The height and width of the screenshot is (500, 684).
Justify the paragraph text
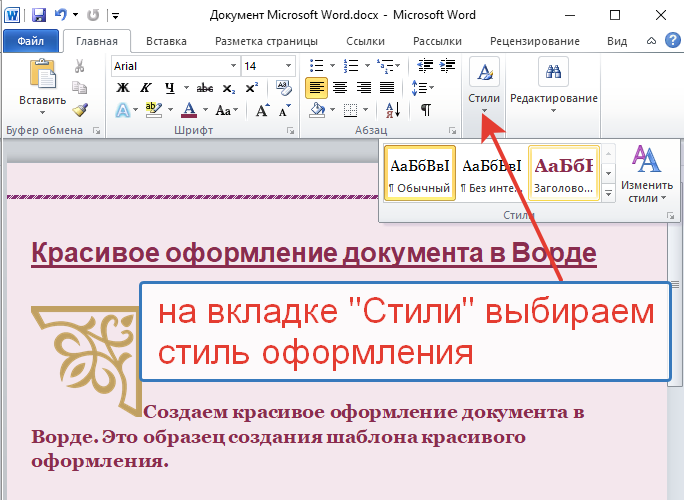tap(387, 88)
